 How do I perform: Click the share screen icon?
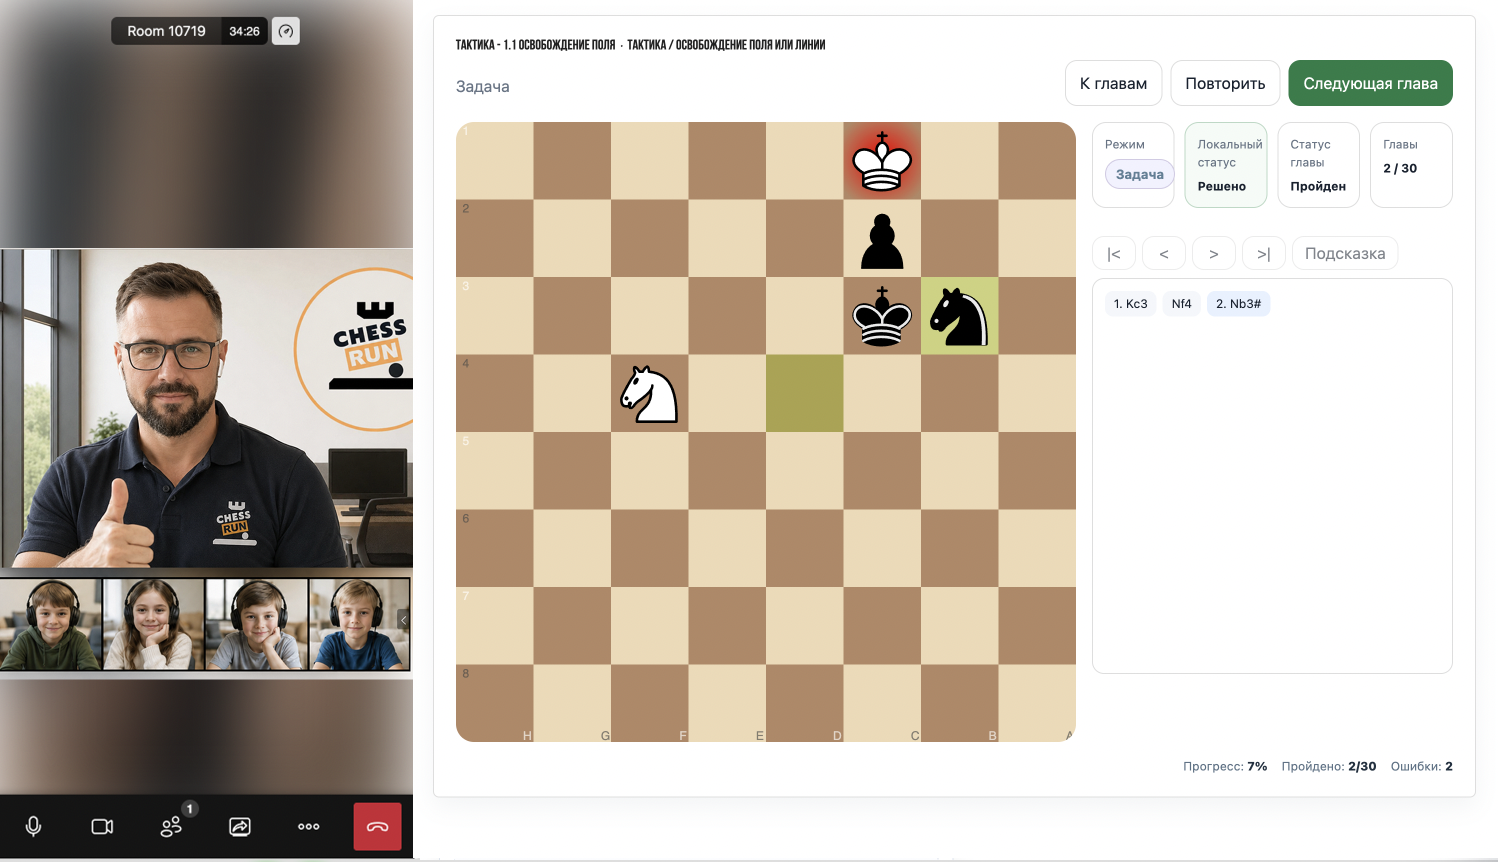click(x=240, y=826)
